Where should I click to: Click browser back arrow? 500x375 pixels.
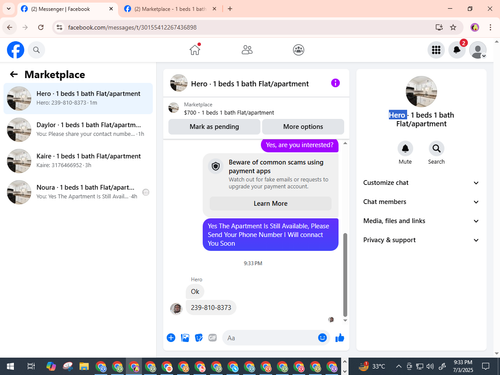coord(10,27)
